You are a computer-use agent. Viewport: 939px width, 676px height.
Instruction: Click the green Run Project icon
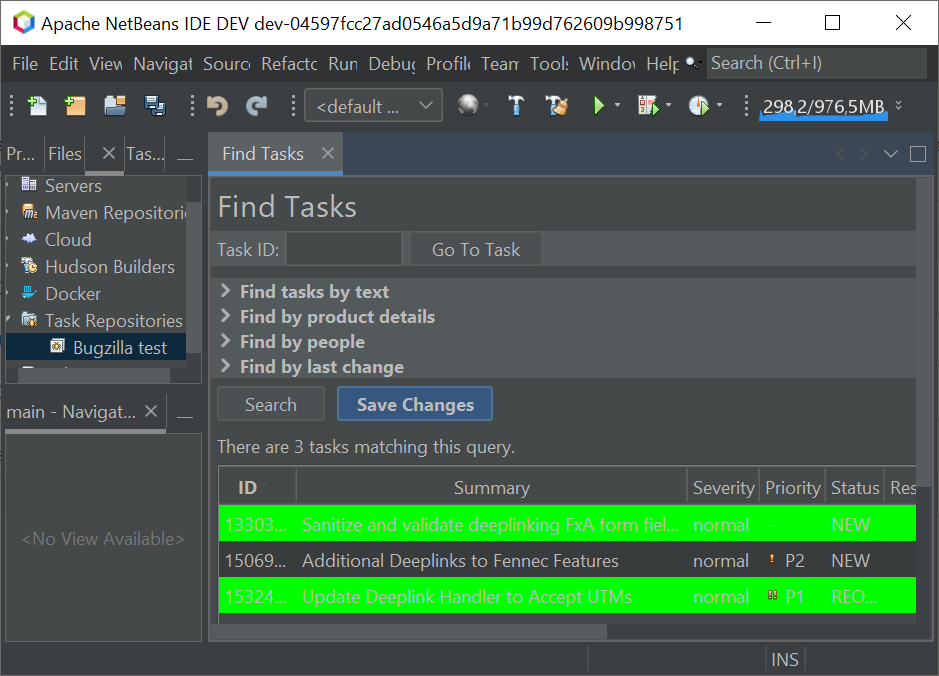(598, 106)
